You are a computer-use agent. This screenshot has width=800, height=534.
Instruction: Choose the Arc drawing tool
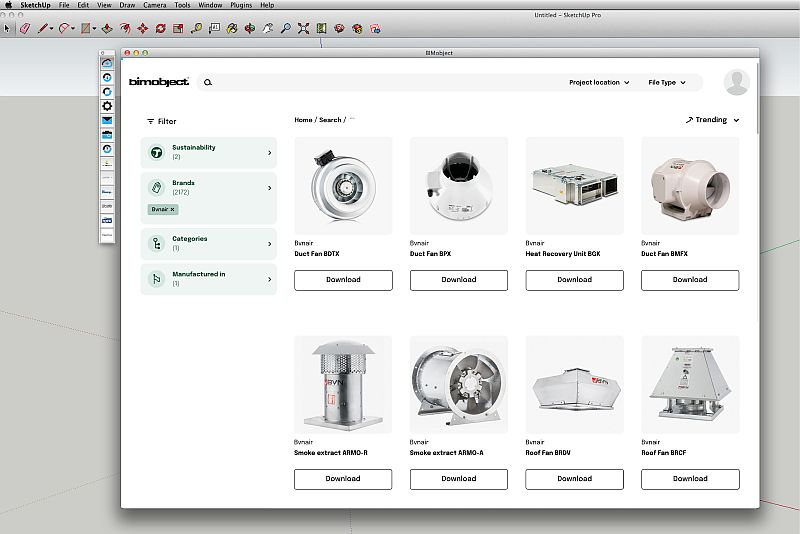click(63, 29)
